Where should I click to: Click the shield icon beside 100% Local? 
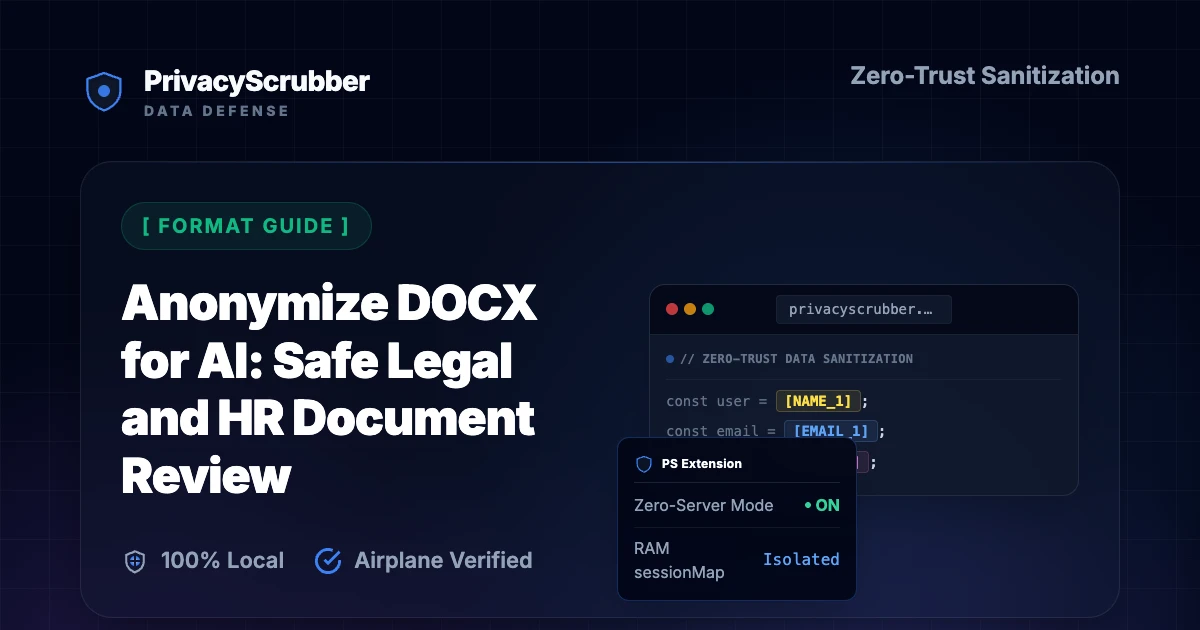pyautogui.click(x=135, y=561)
